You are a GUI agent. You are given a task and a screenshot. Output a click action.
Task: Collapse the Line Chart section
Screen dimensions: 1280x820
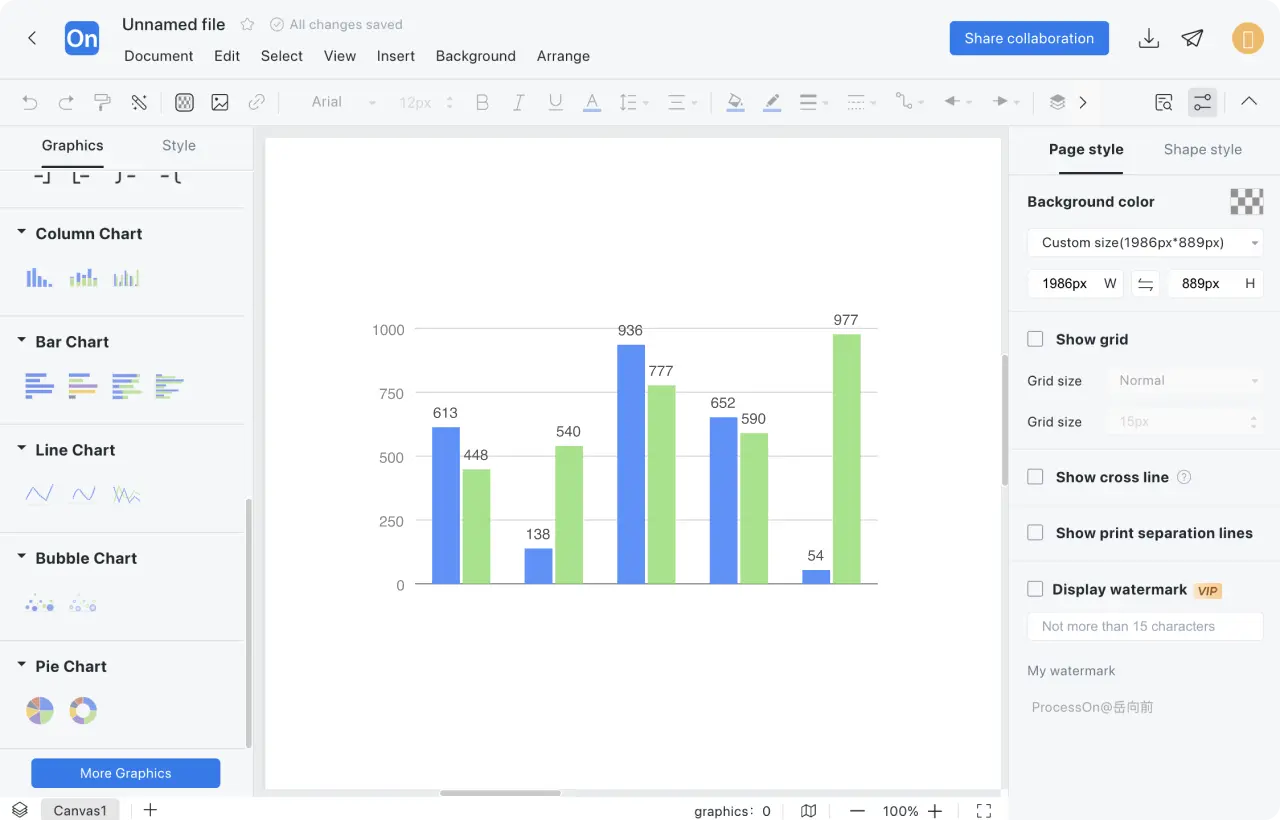click(21, 450)
